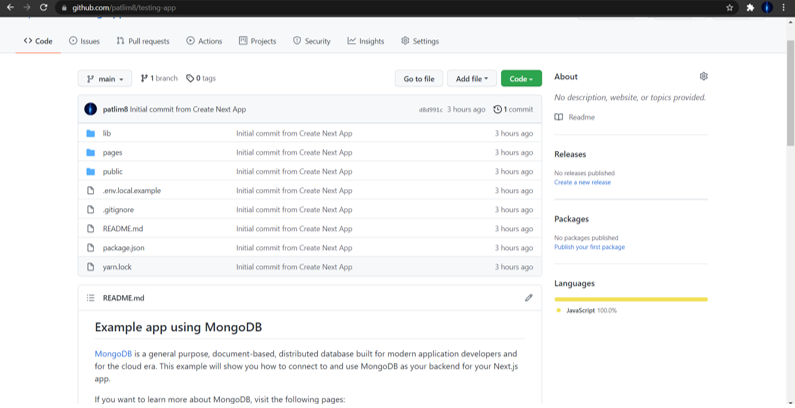This screenshot has height=408, width=795.
Task: Edit About details with the gear icon
Action: point(704,77)
